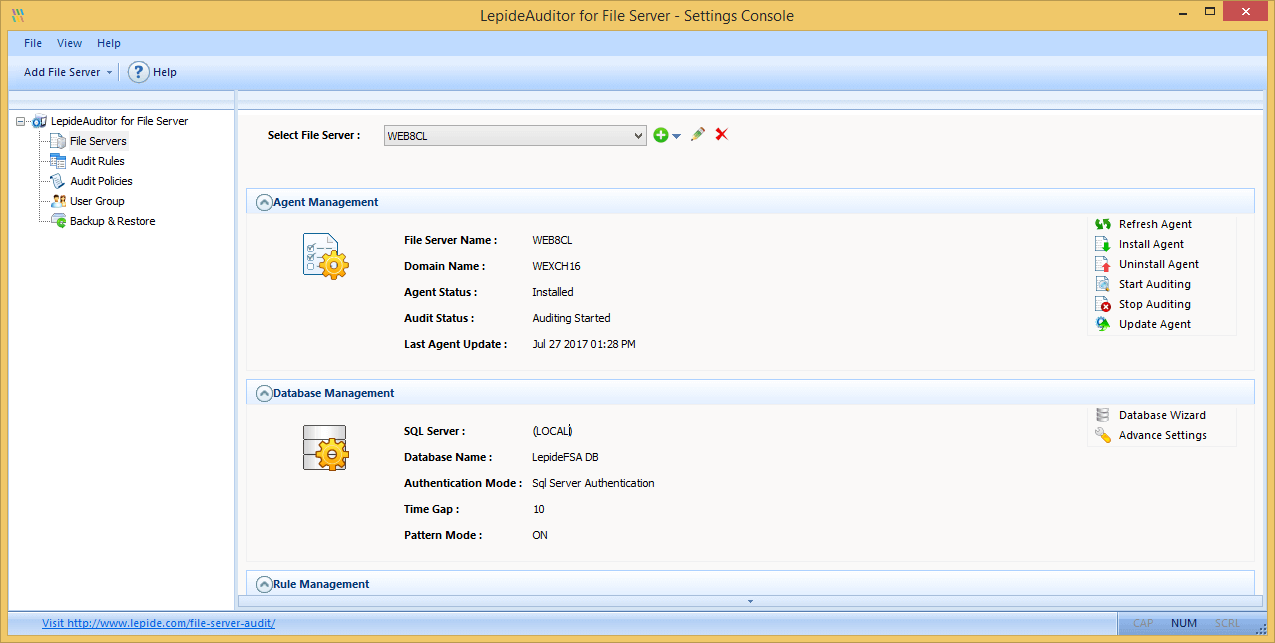The width and height of the screenshot is (1275, 643).
Task: Click the LepideAuditor logo in title bar
Action: [17, 15]
